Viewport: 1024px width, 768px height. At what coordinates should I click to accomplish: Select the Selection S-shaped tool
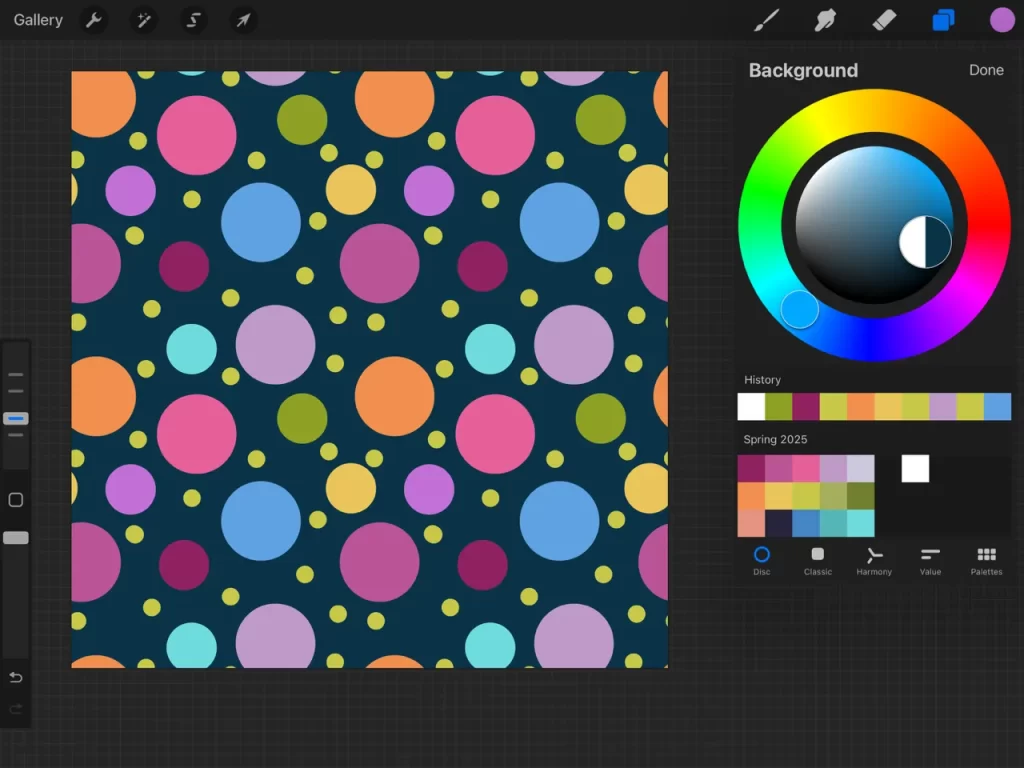(193, 20)
